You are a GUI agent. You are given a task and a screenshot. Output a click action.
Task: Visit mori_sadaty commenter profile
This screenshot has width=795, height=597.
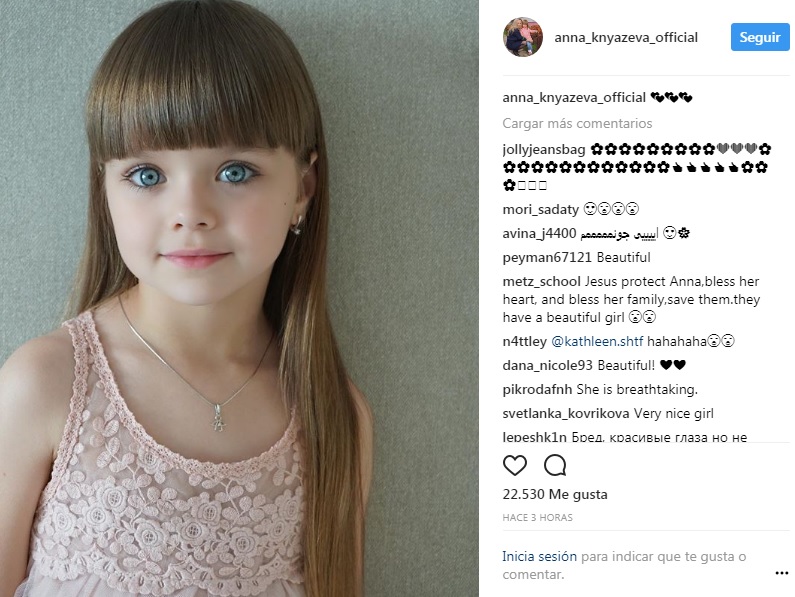click(x=540, y=209)
